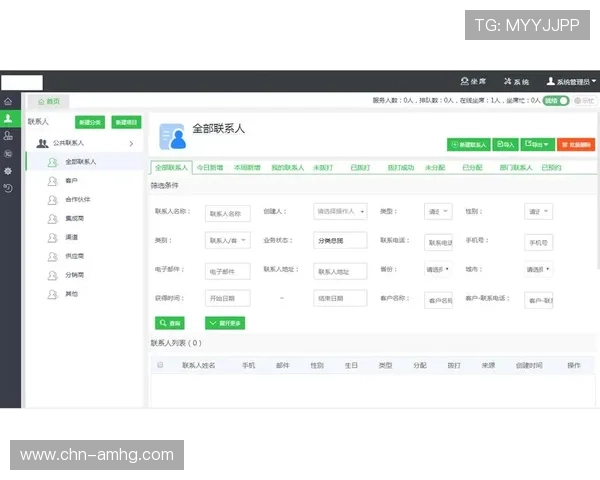Click the large 全部联系人 contact card icon
Image resolution: width=600 pixels, height=480 pixels.
point(173,136)
